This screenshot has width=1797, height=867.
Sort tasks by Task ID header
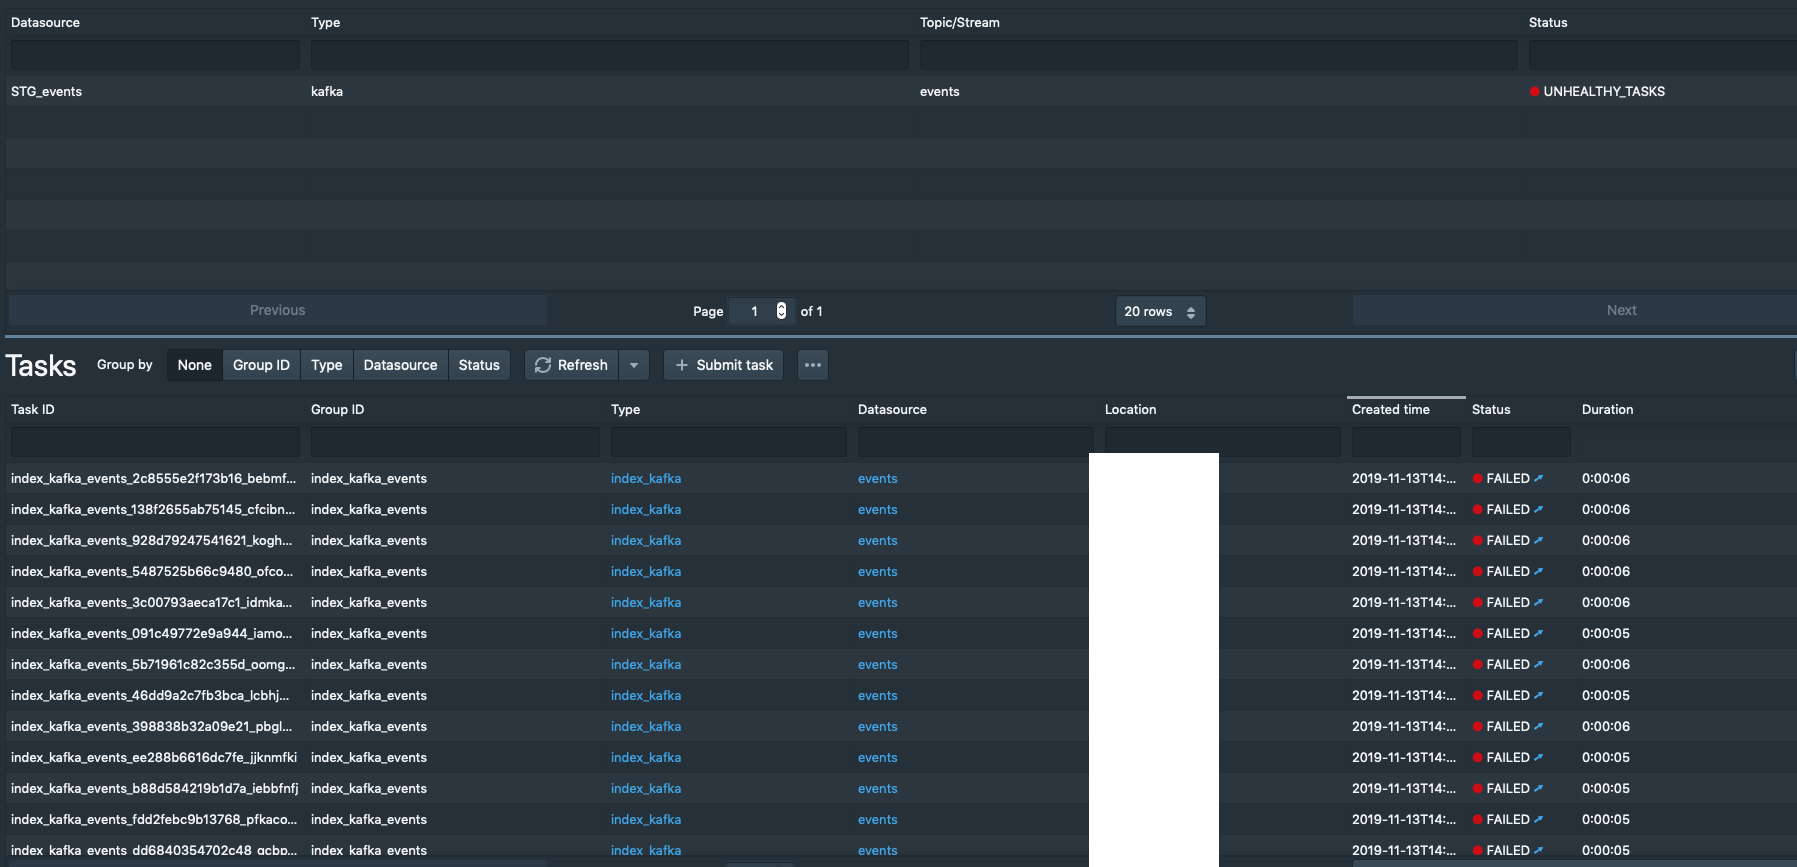click(33, 409)
